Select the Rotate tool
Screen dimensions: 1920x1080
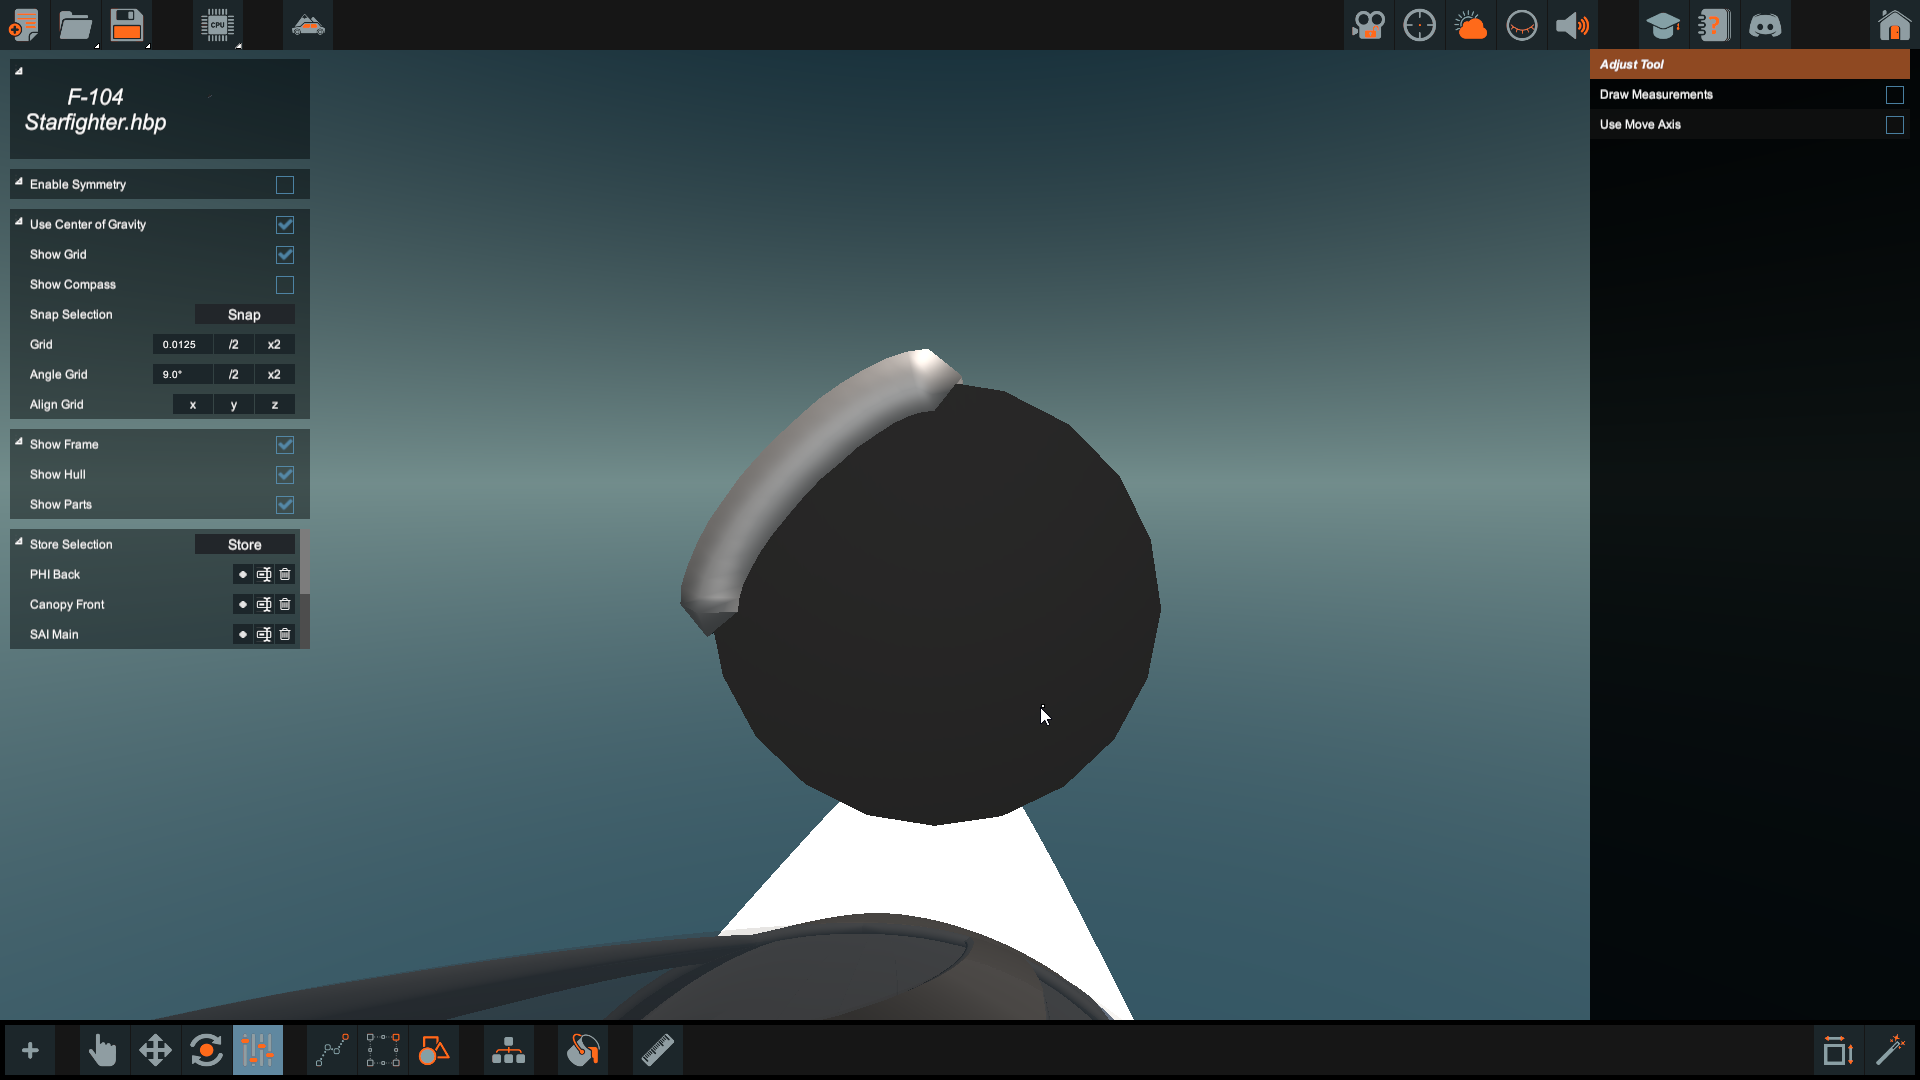[x=206, y=1050]
